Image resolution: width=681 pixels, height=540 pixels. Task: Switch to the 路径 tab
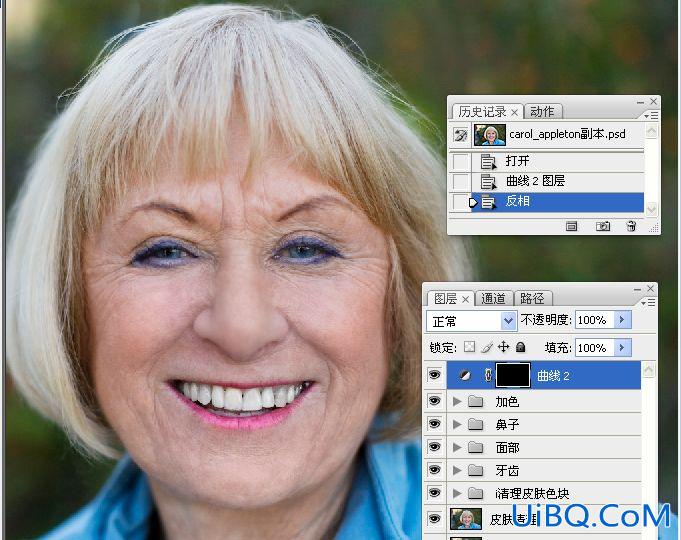[x=532, y=299]
